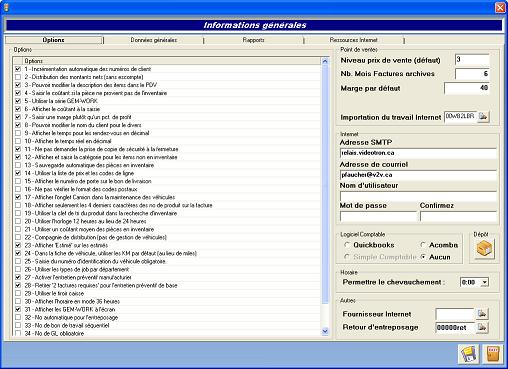
Task: Click the orange exit icon bottom right
Action: 493,354
